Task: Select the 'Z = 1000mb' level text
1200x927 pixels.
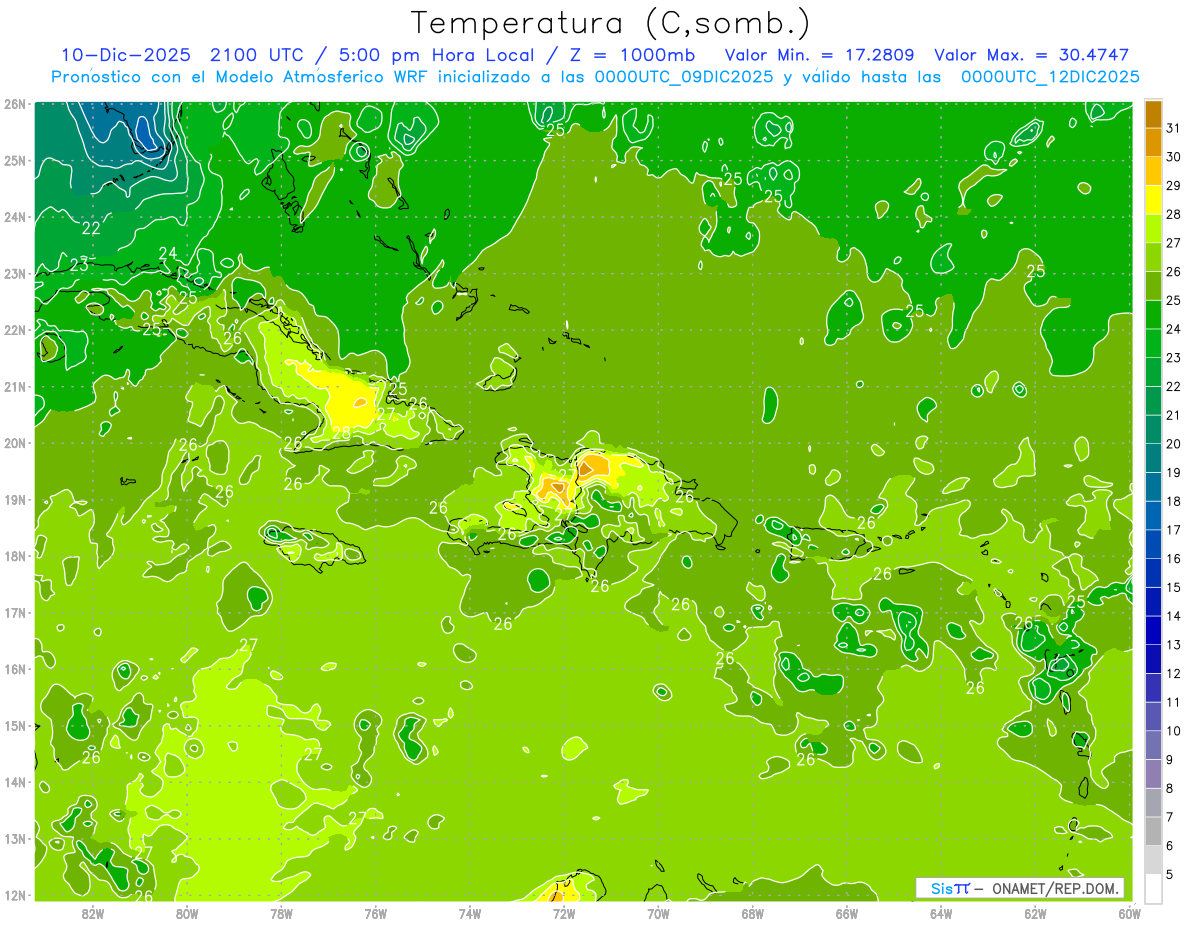Action: click(632, 55)
